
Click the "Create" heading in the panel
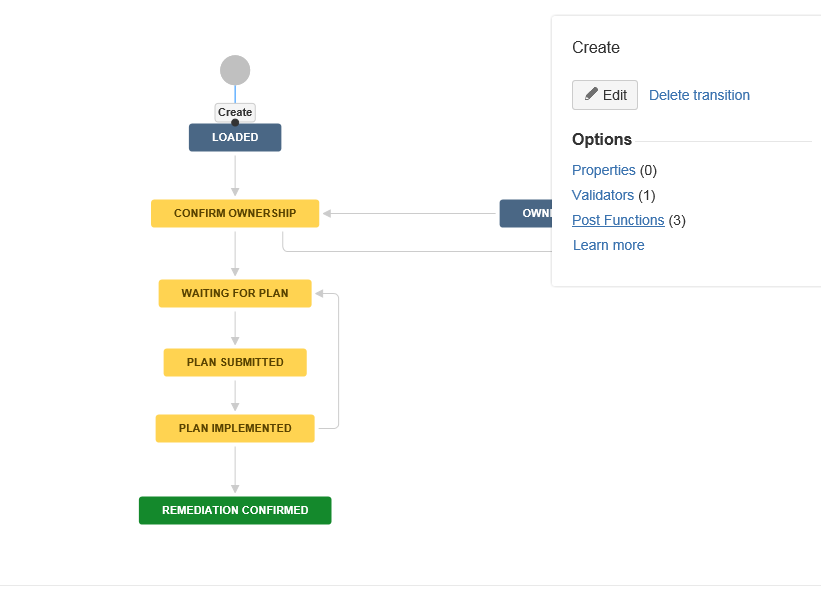596,48
